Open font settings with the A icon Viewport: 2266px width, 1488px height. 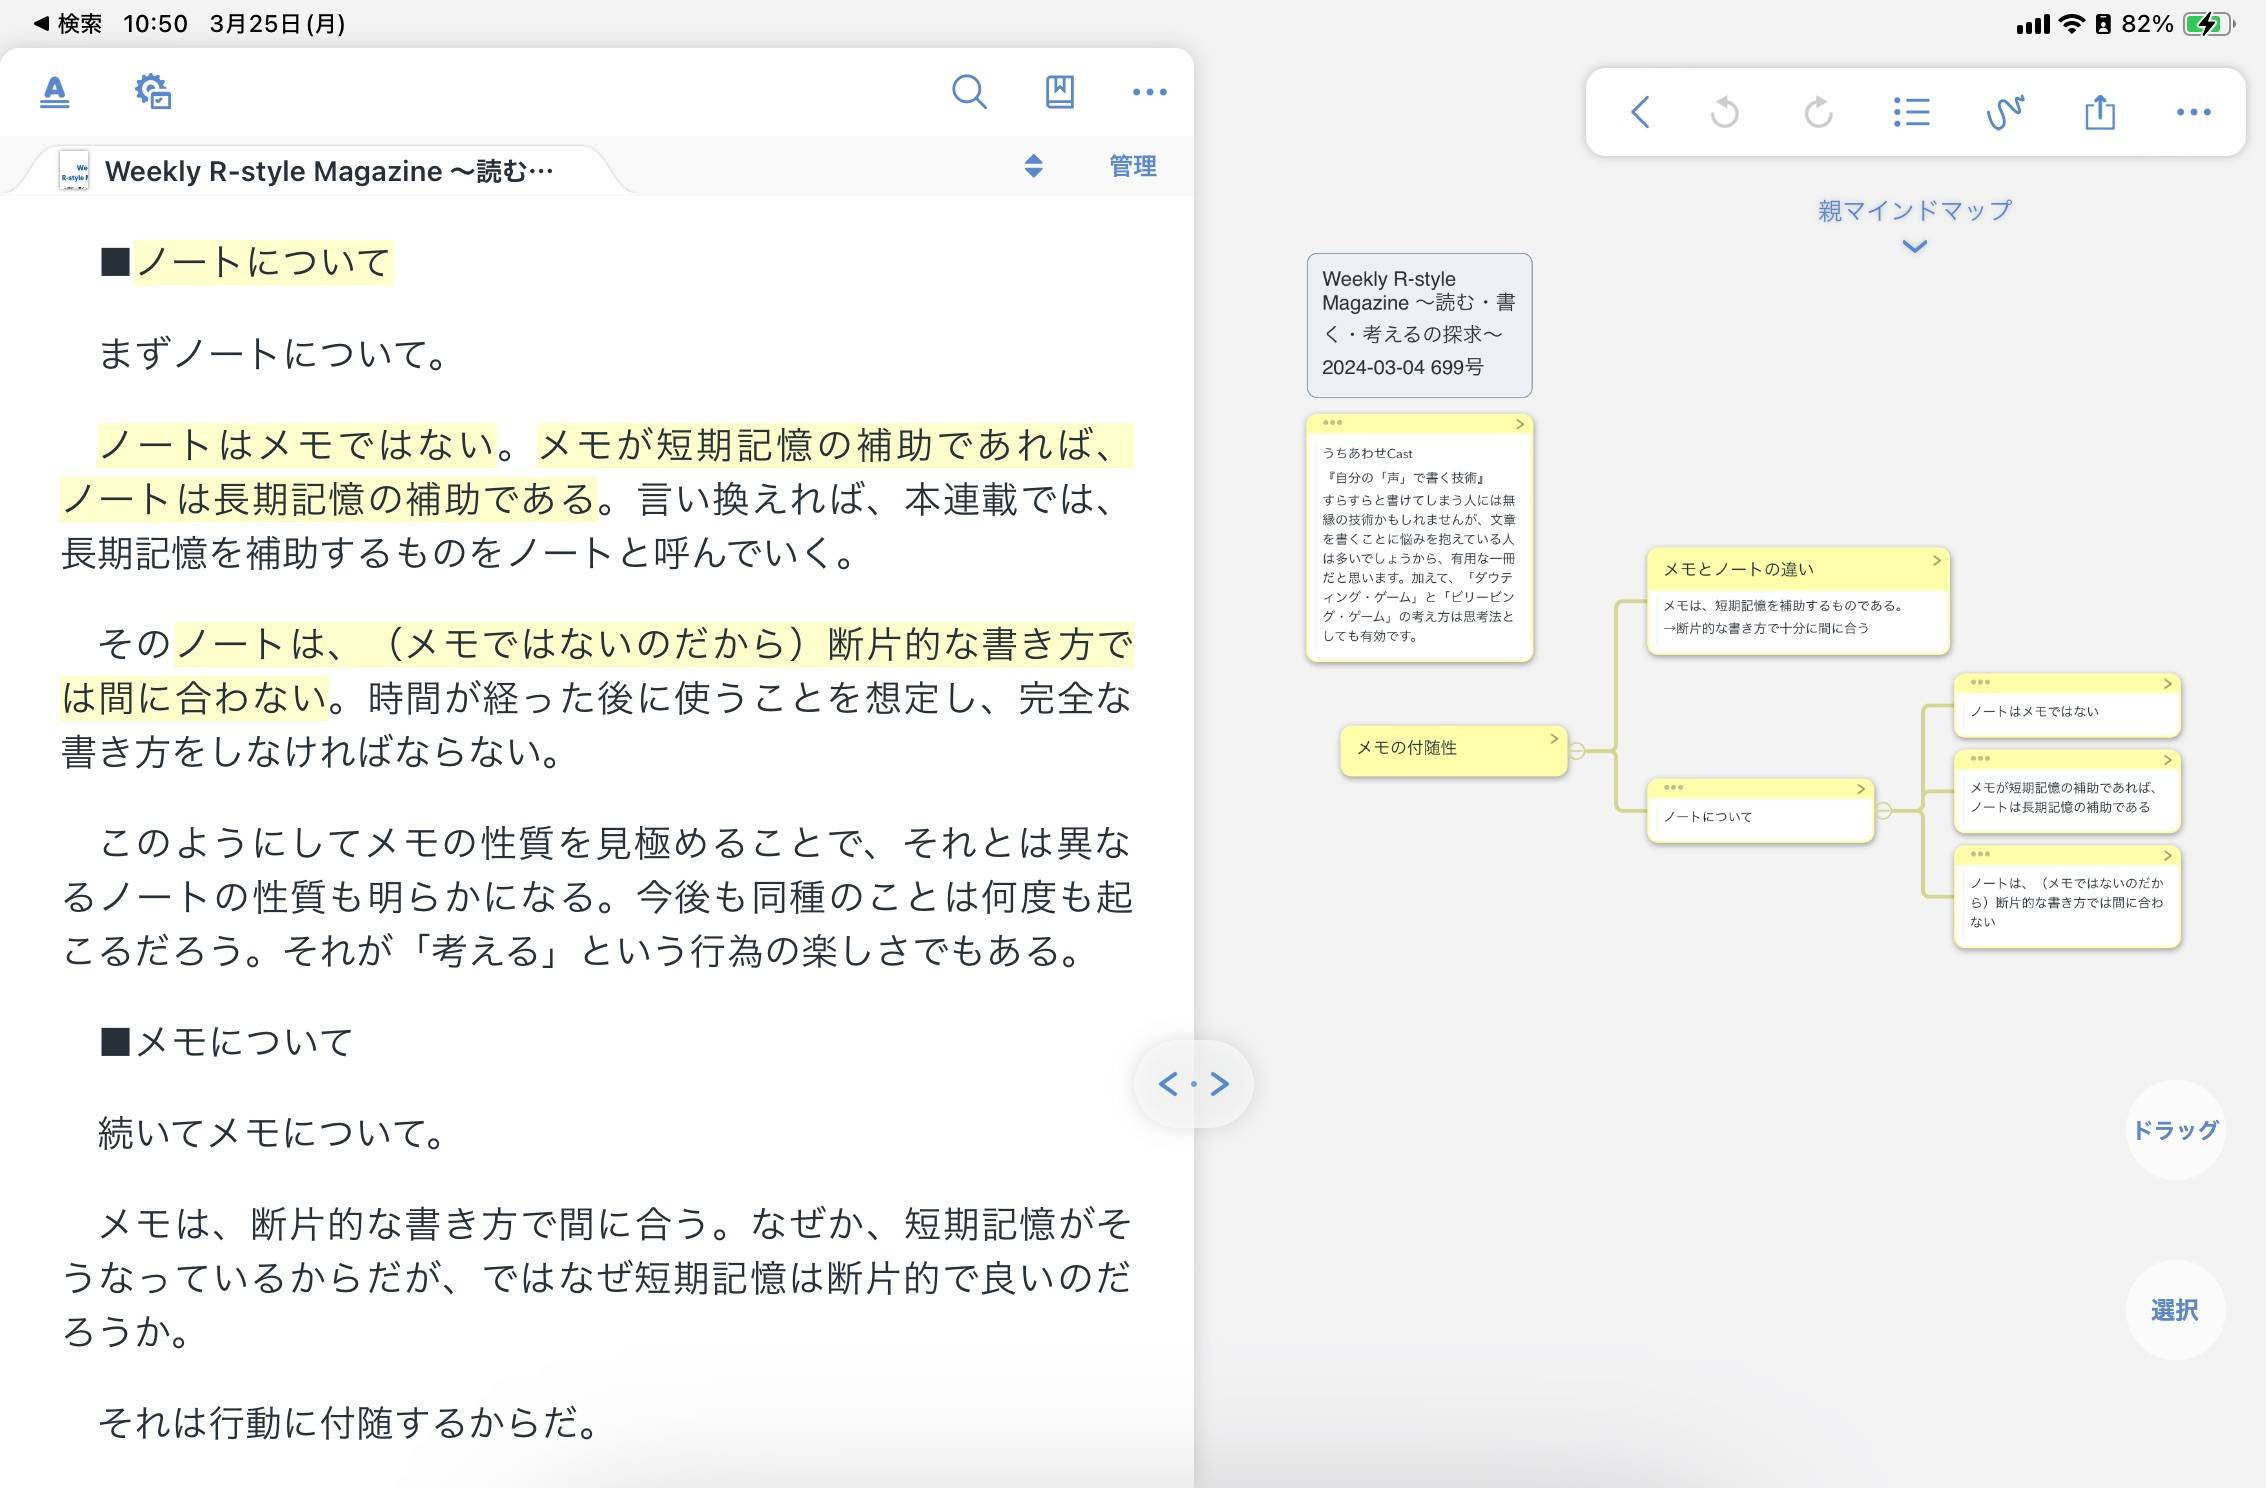55,92
